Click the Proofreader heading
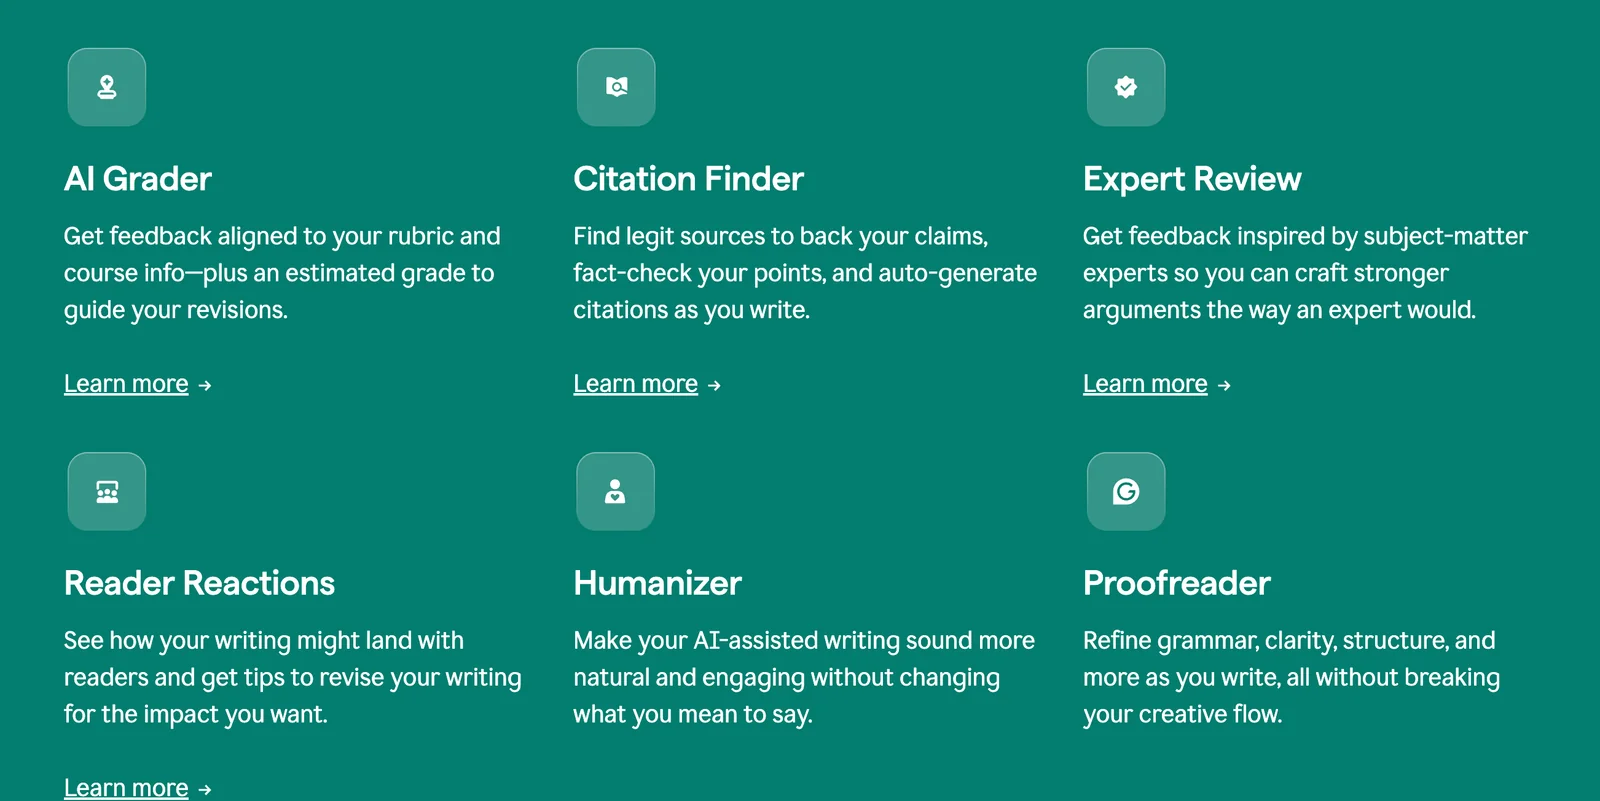 1176,583
